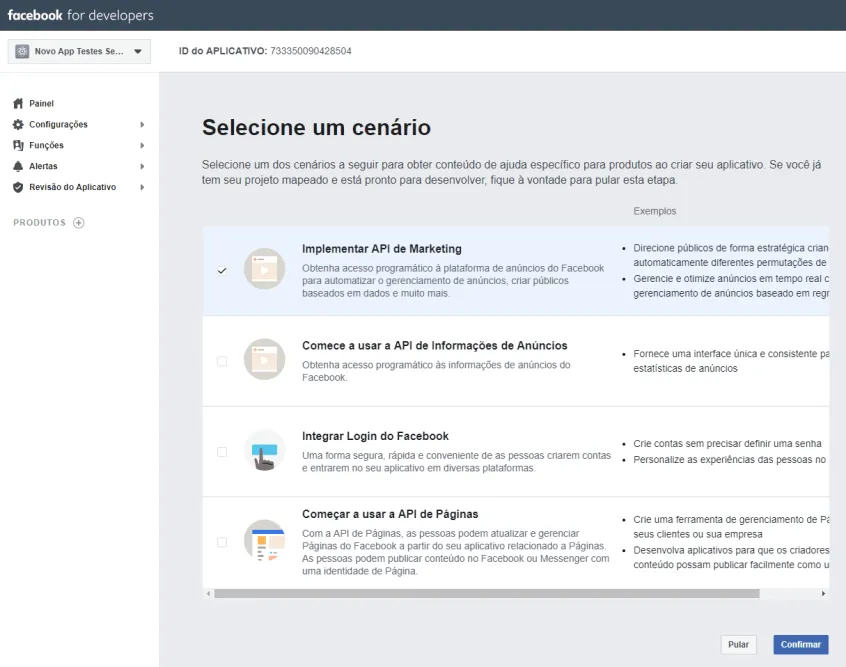Expand the Alertas submenu arrow
This screenshot has height=667, width=846.
click(x=142, y=166)
